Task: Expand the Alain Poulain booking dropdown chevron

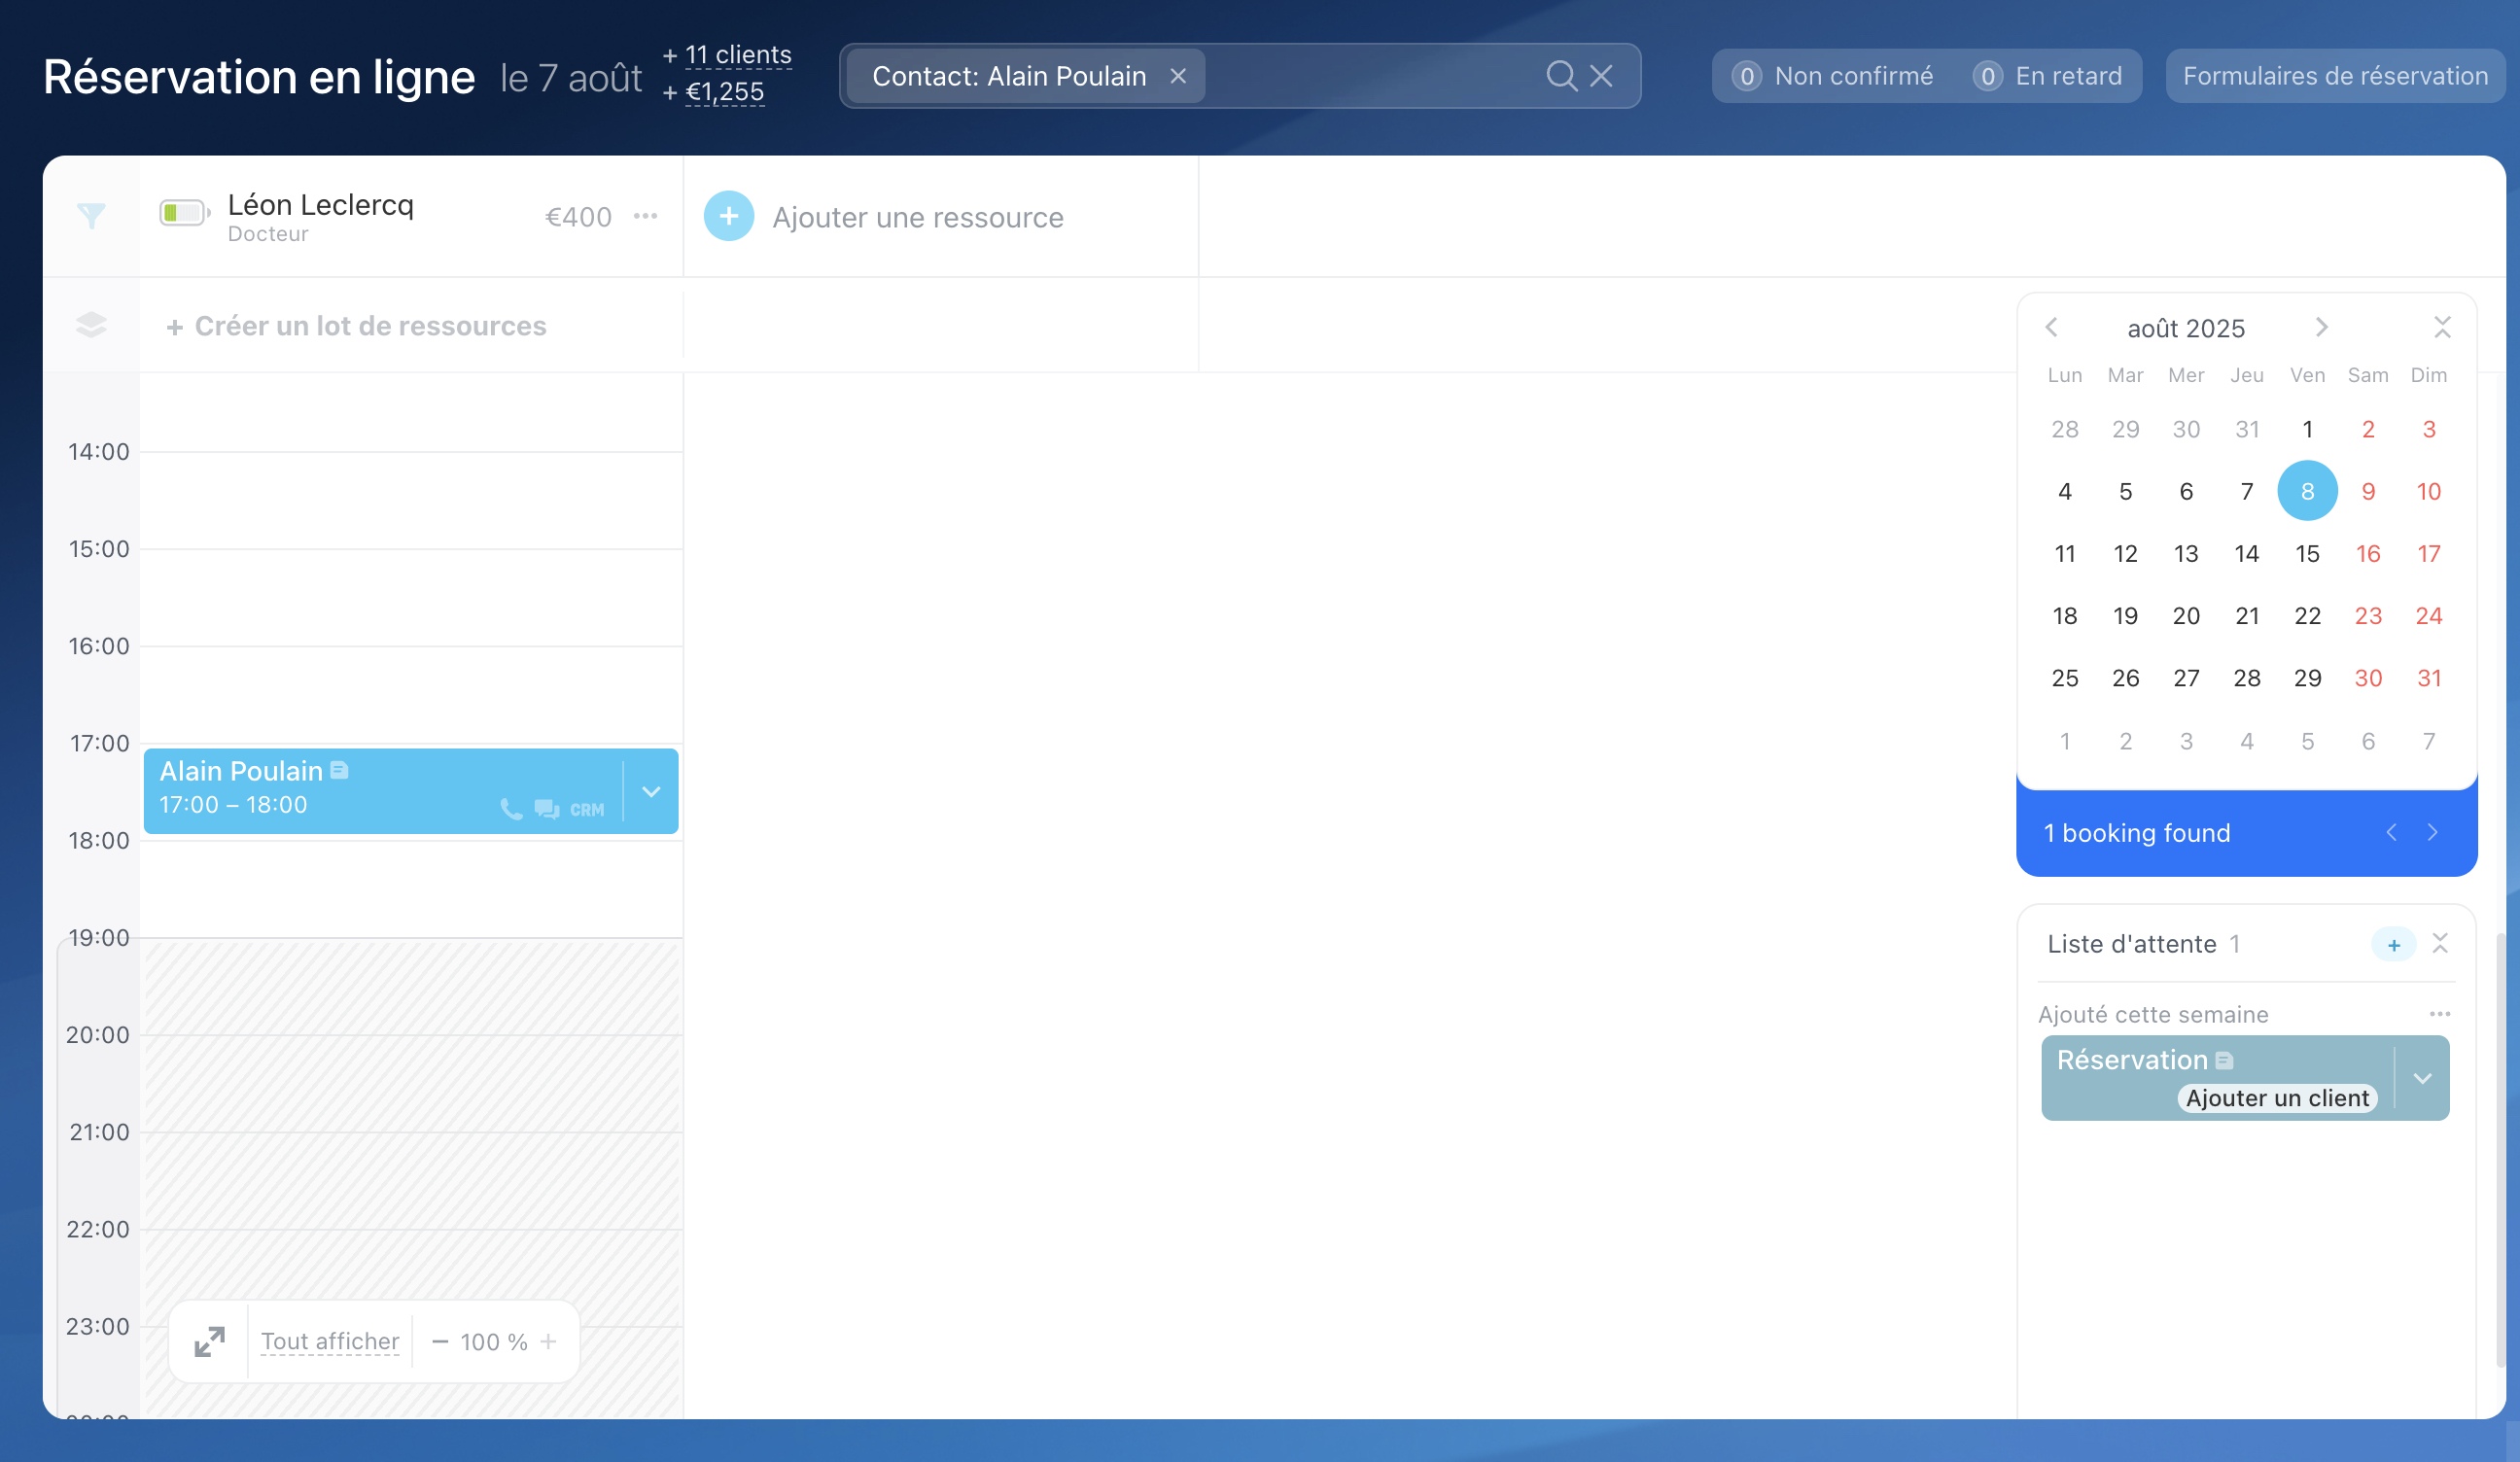Action: [x=651, y=792]
